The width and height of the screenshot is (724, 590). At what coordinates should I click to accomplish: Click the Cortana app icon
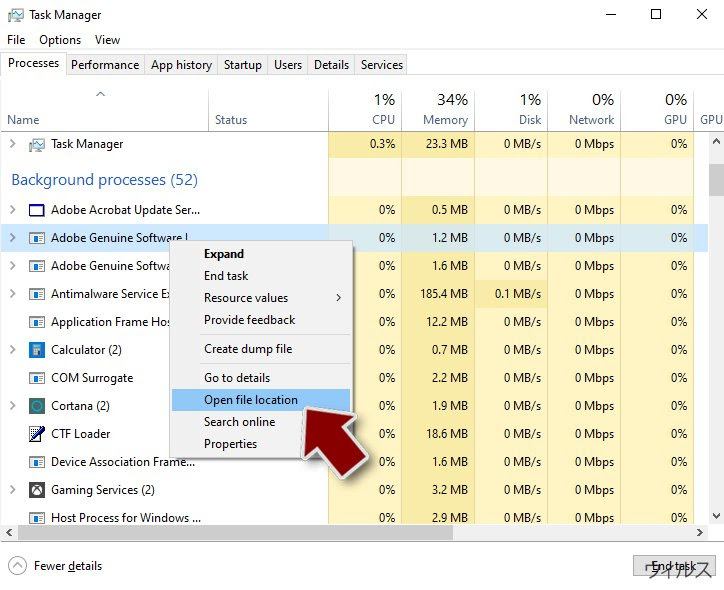pos(36,406)
